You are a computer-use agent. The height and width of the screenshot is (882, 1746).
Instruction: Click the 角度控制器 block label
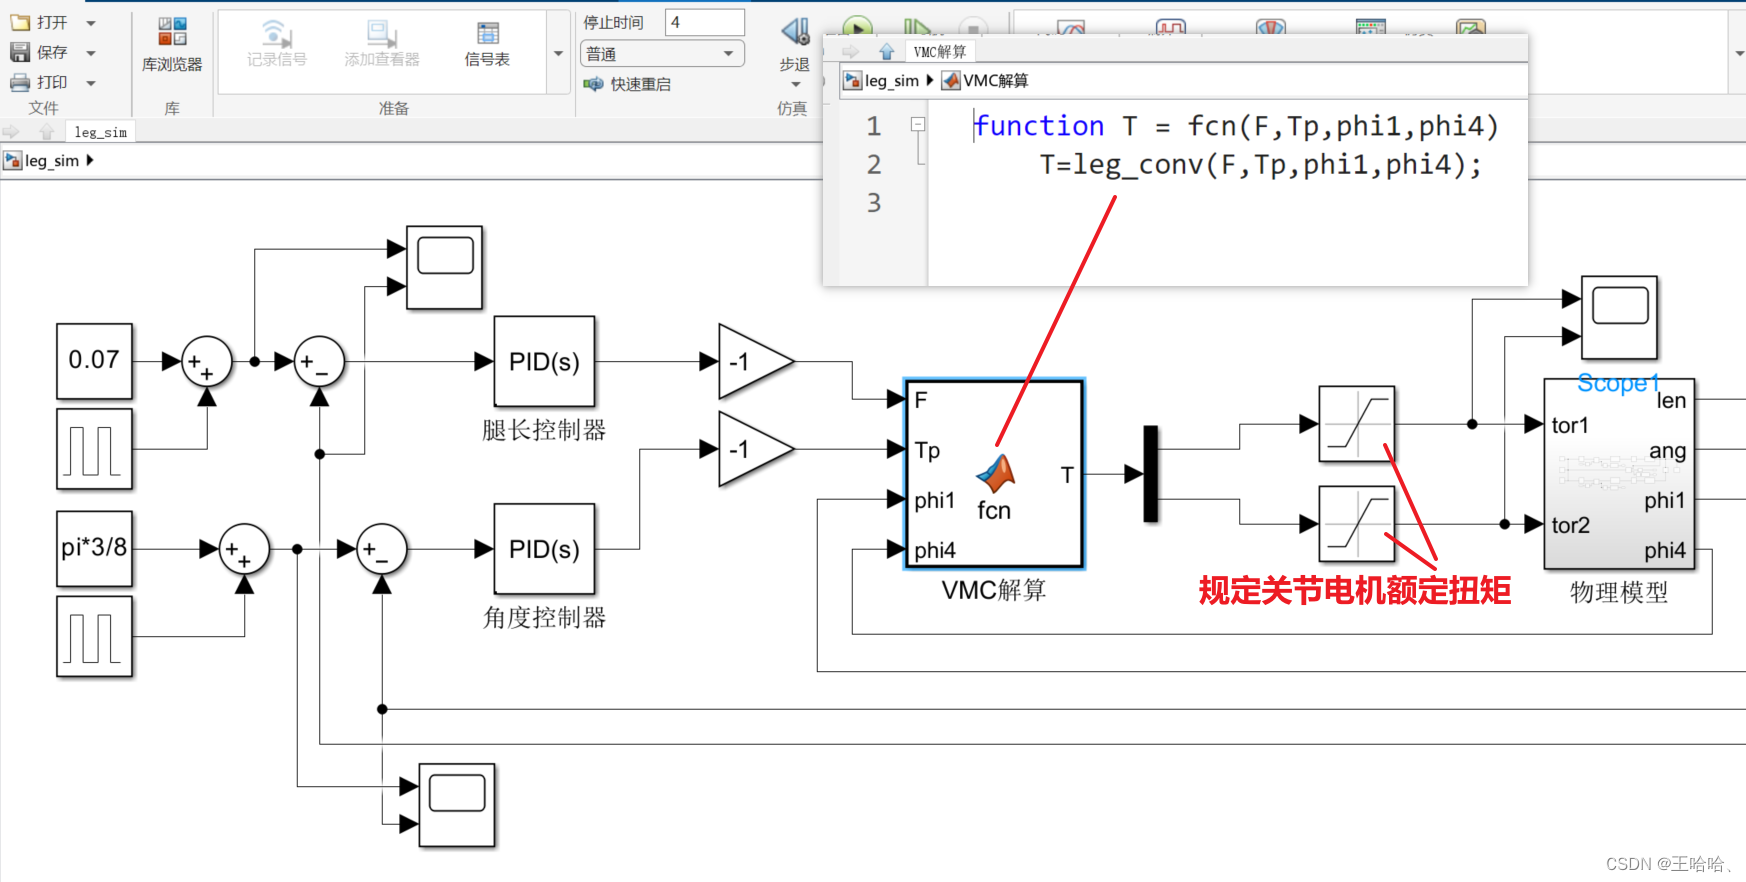[544, 618]
